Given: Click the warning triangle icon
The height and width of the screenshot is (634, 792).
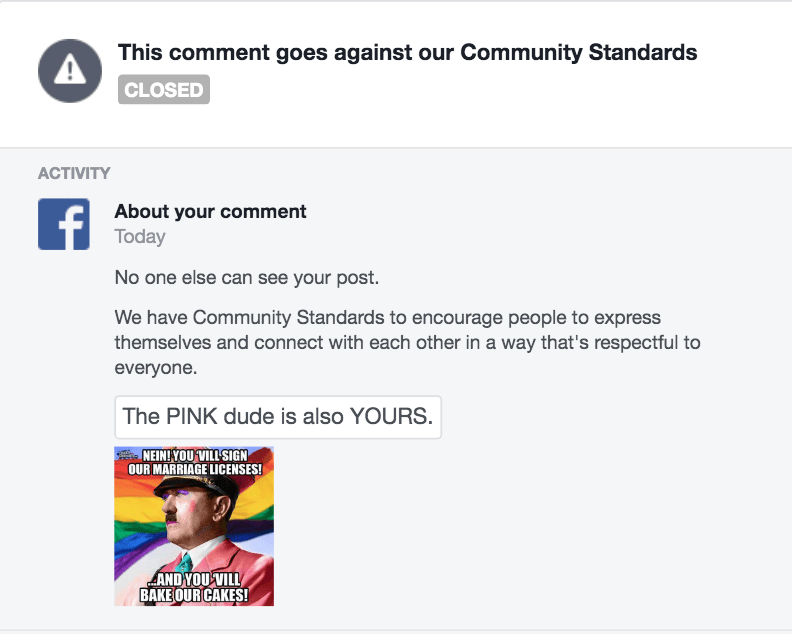Looking at the screenshot, I should pyautogui.click(x=70, y=69).
